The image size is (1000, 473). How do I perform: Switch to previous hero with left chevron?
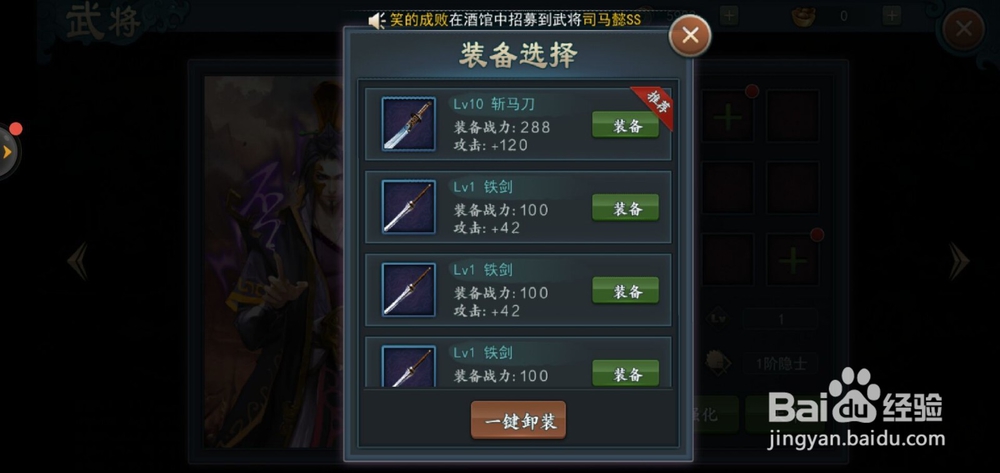(x=78, y=260)
